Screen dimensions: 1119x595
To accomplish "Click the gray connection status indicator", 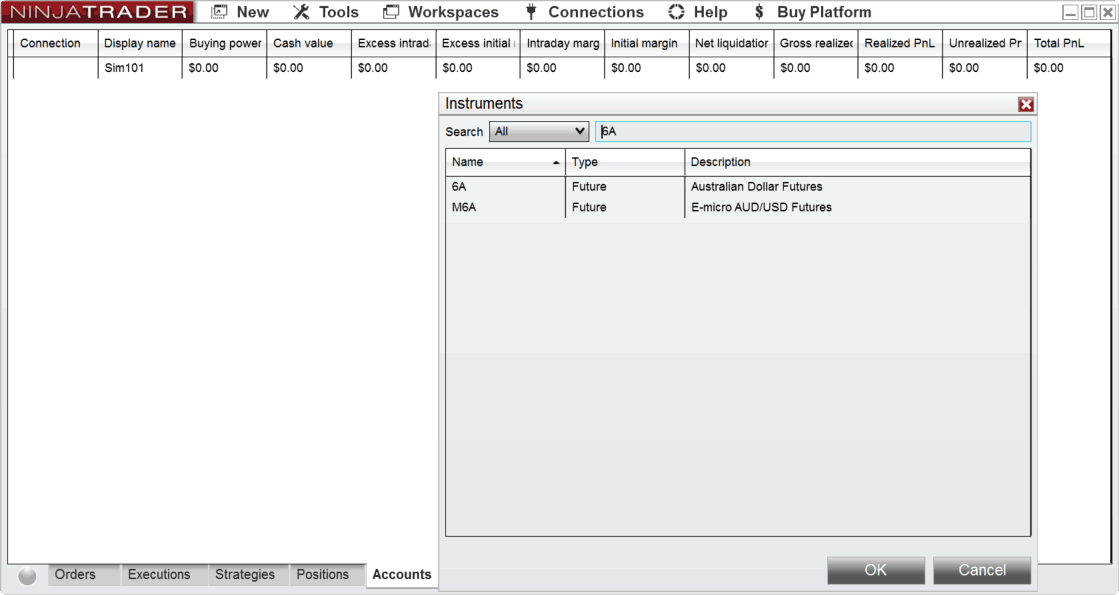I will (x=27, y=576).
